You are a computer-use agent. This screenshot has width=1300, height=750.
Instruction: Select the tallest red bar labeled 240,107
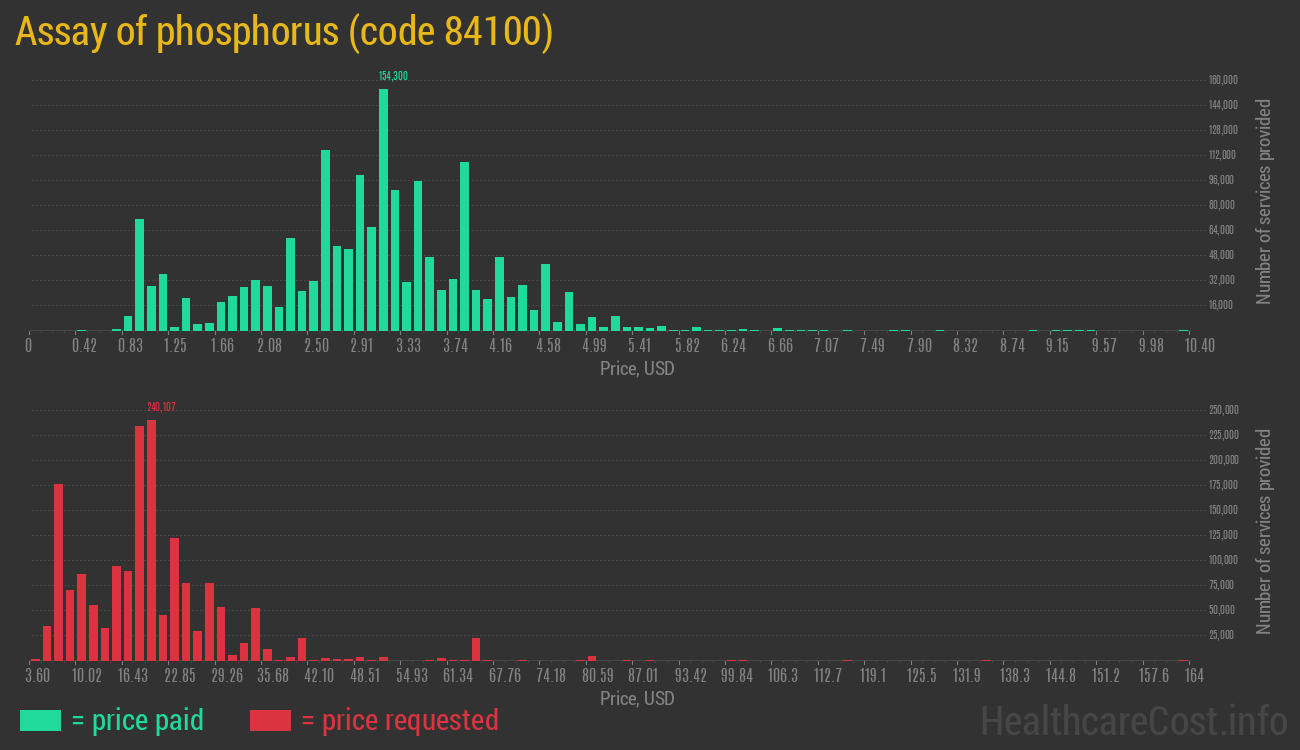pos(152,540)
